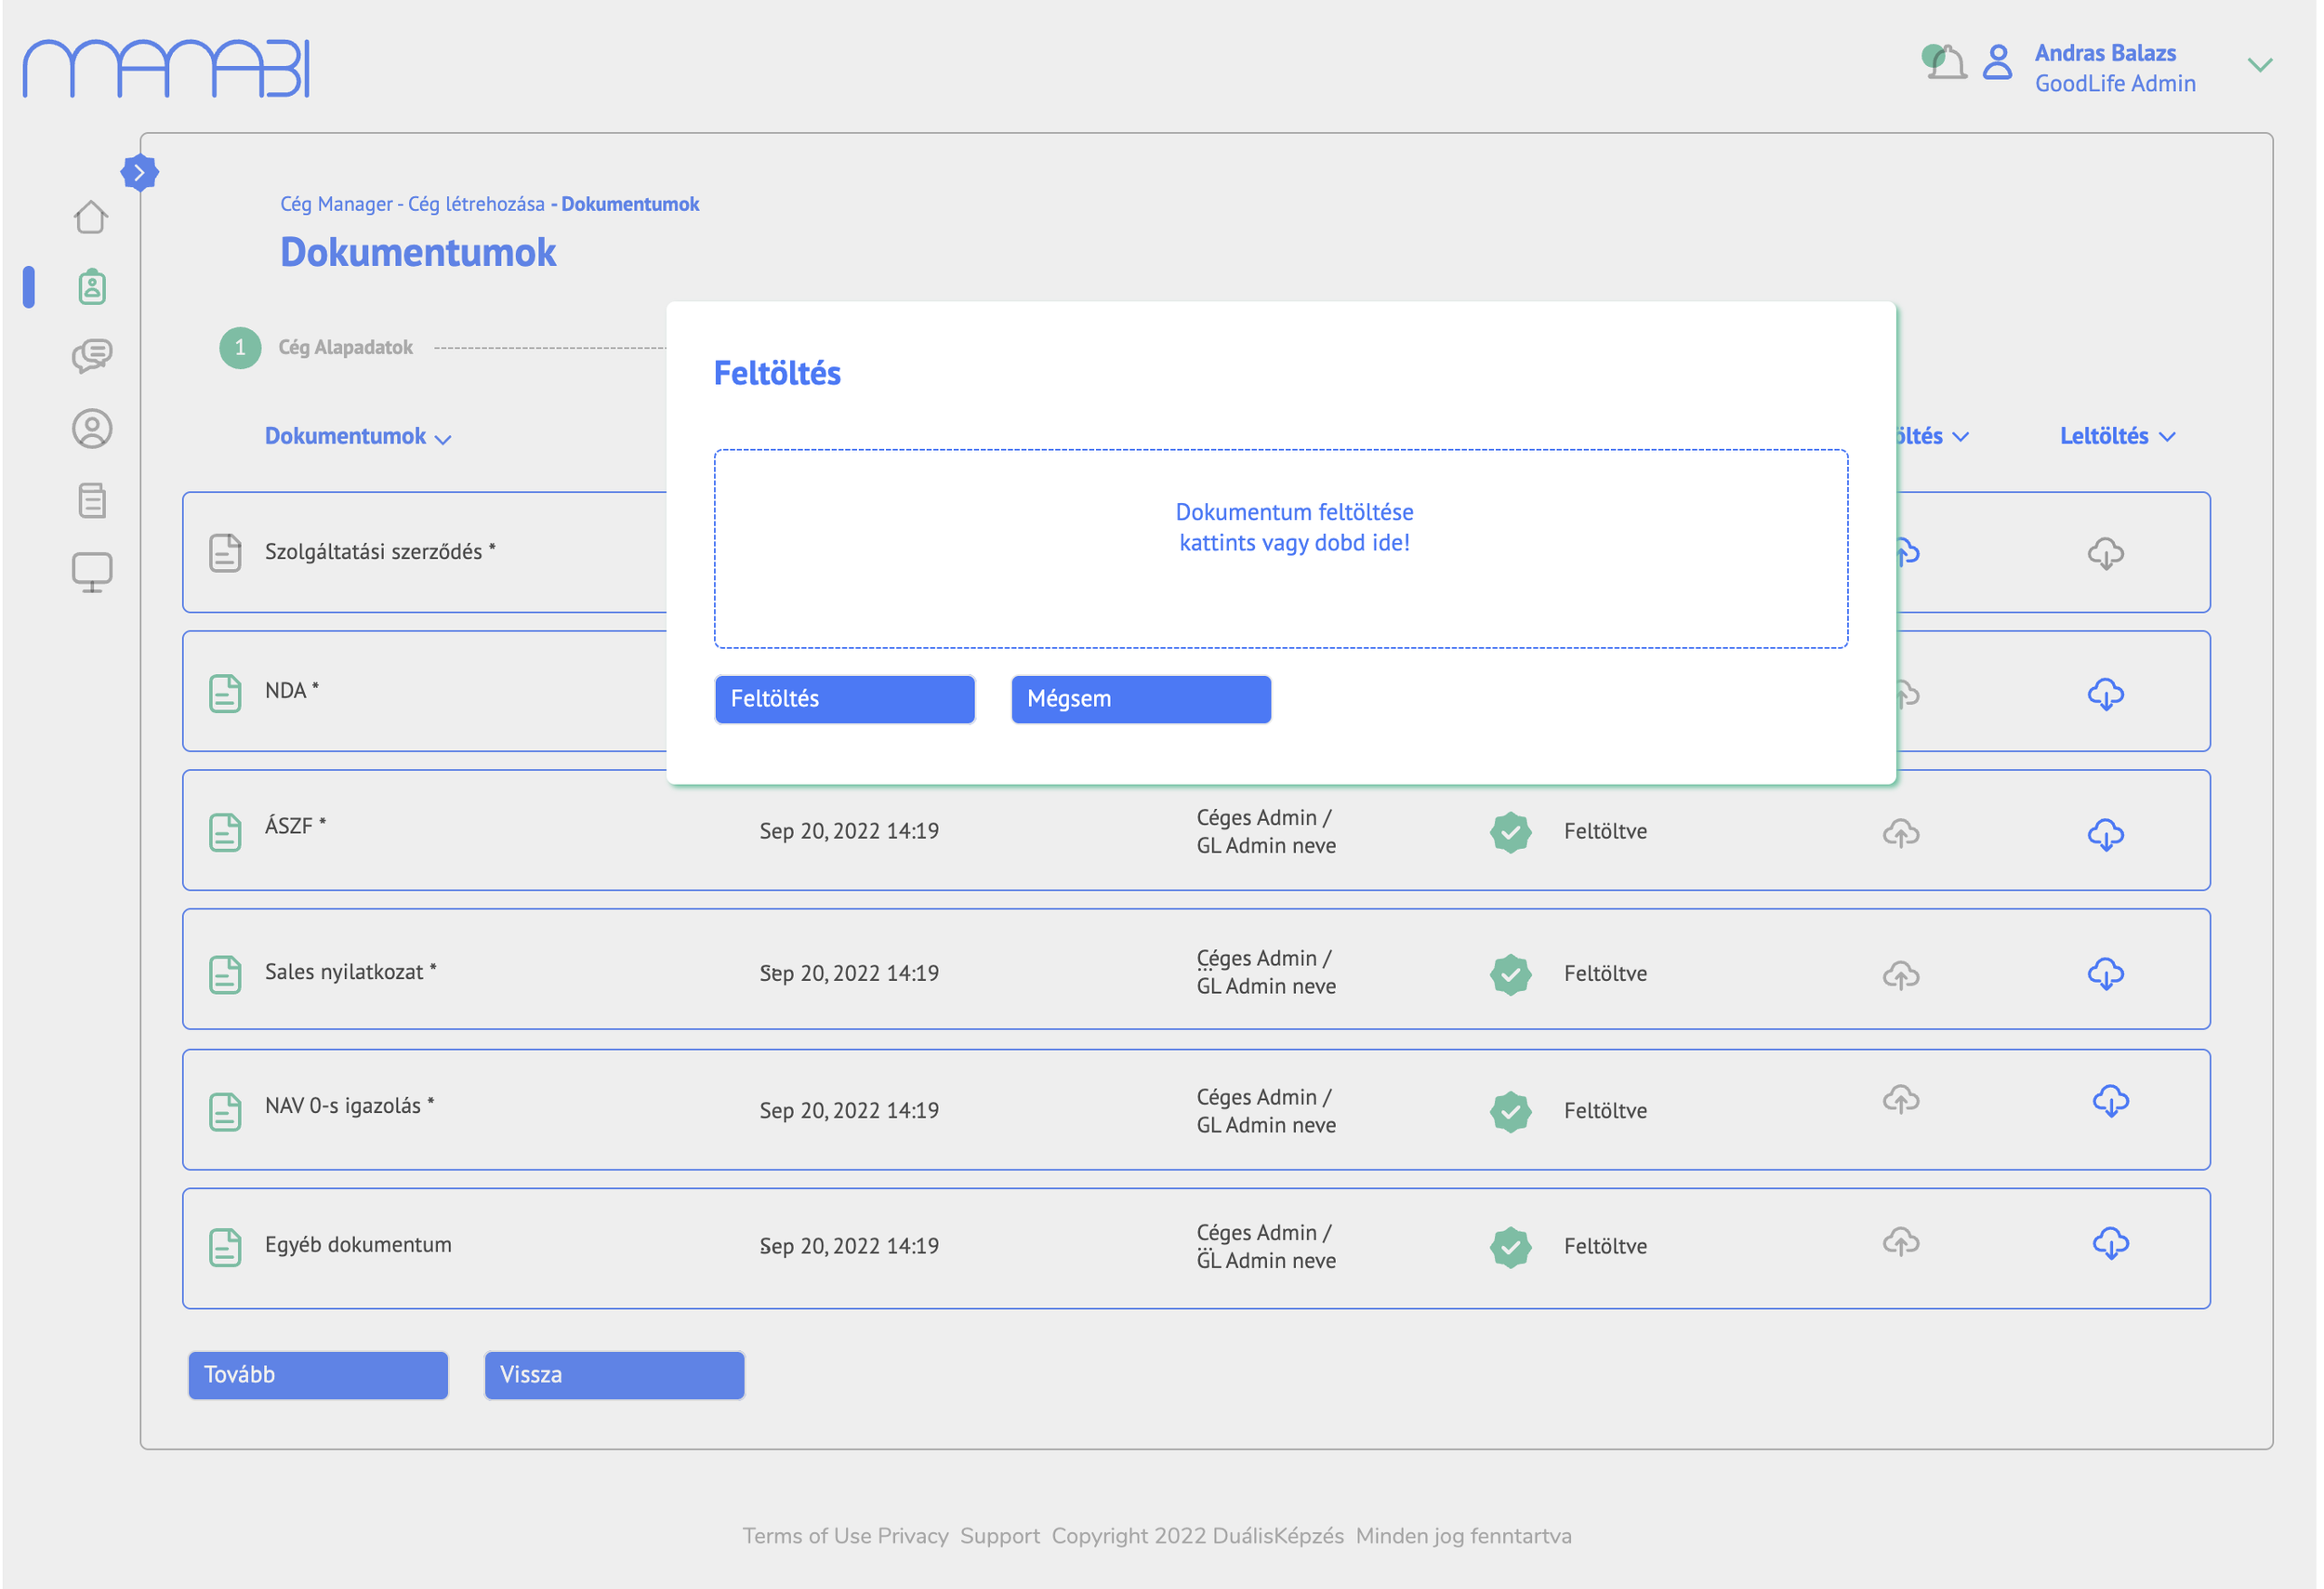Open the Home icon in the sidebar
2324x1589 pixels.
point(91,216)
